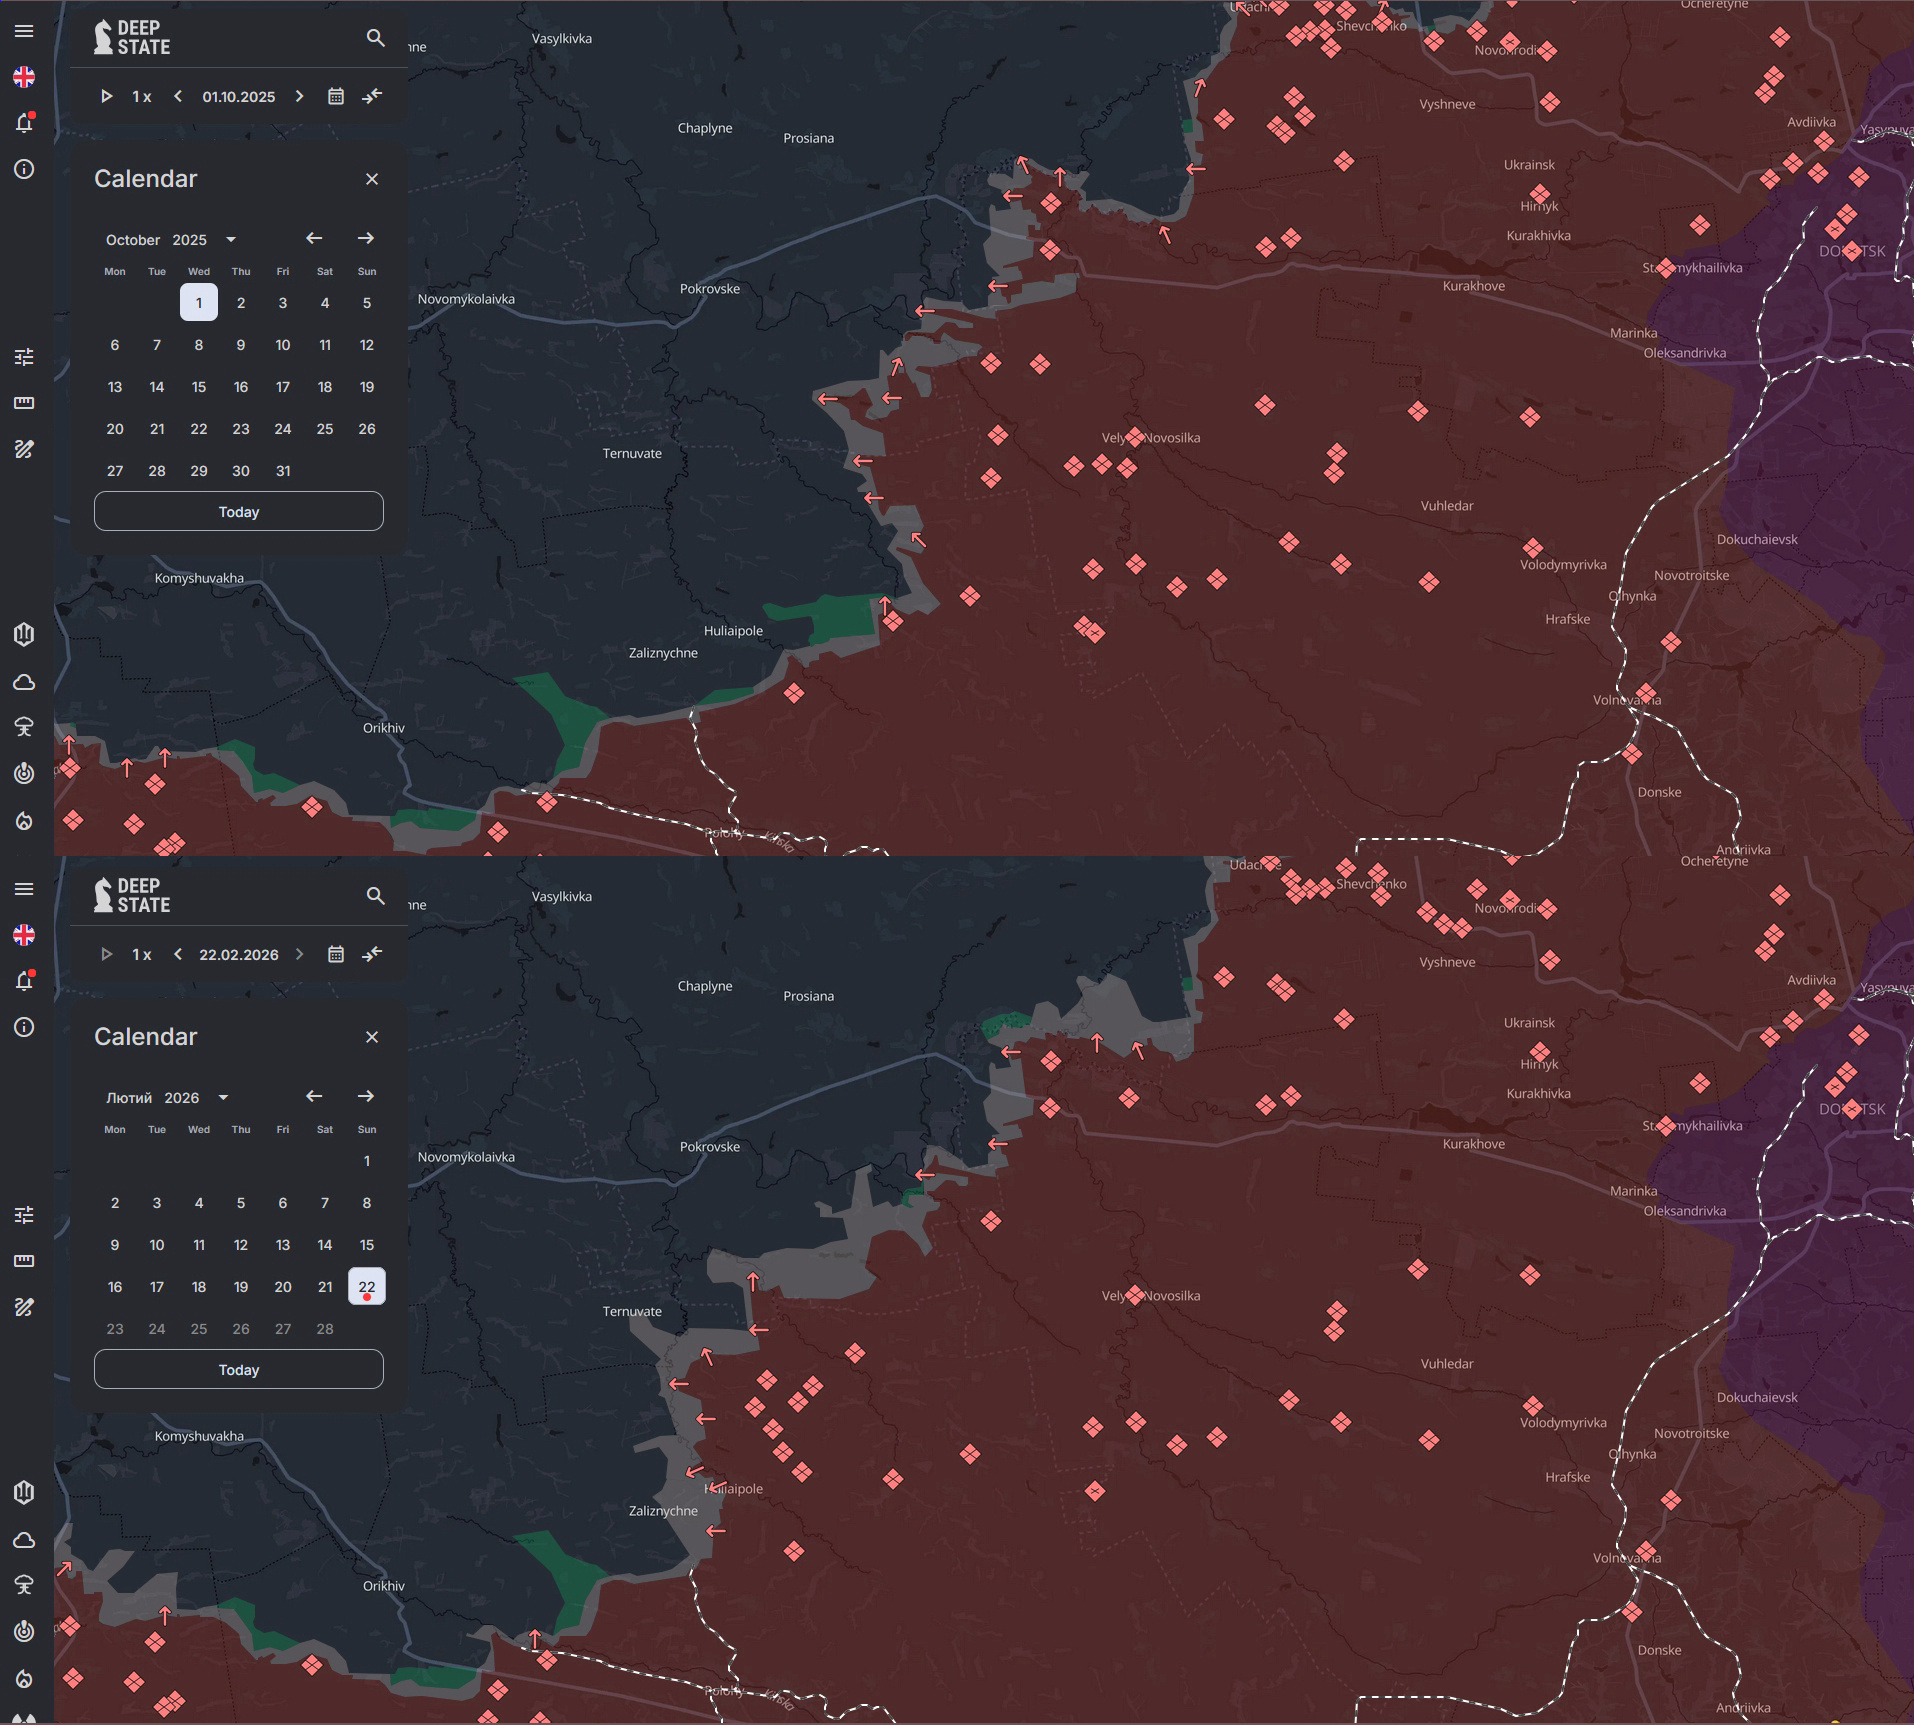Select the drawing pencil tool in 22.02.2026 view
Screen dimensions: 1914x1725
click(x=24, y=1307)
